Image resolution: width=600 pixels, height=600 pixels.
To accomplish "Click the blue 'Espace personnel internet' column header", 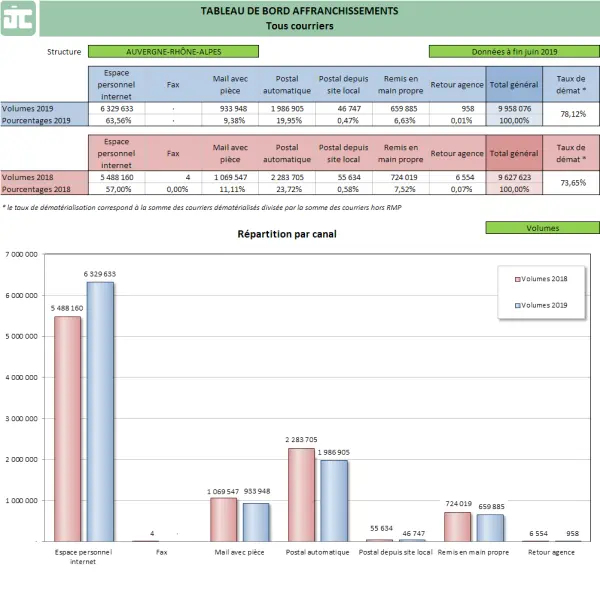I will (x=117, y=85).
